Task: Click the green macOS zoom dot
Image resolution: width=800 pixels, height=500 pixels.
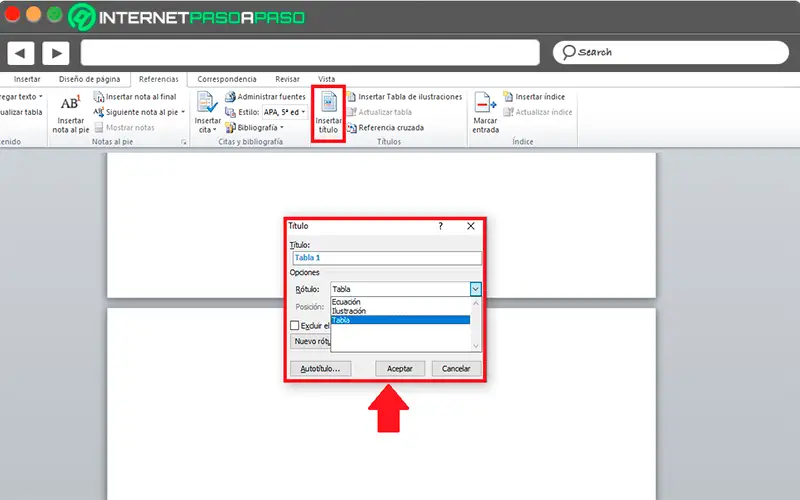Action: tap(55, 14)
